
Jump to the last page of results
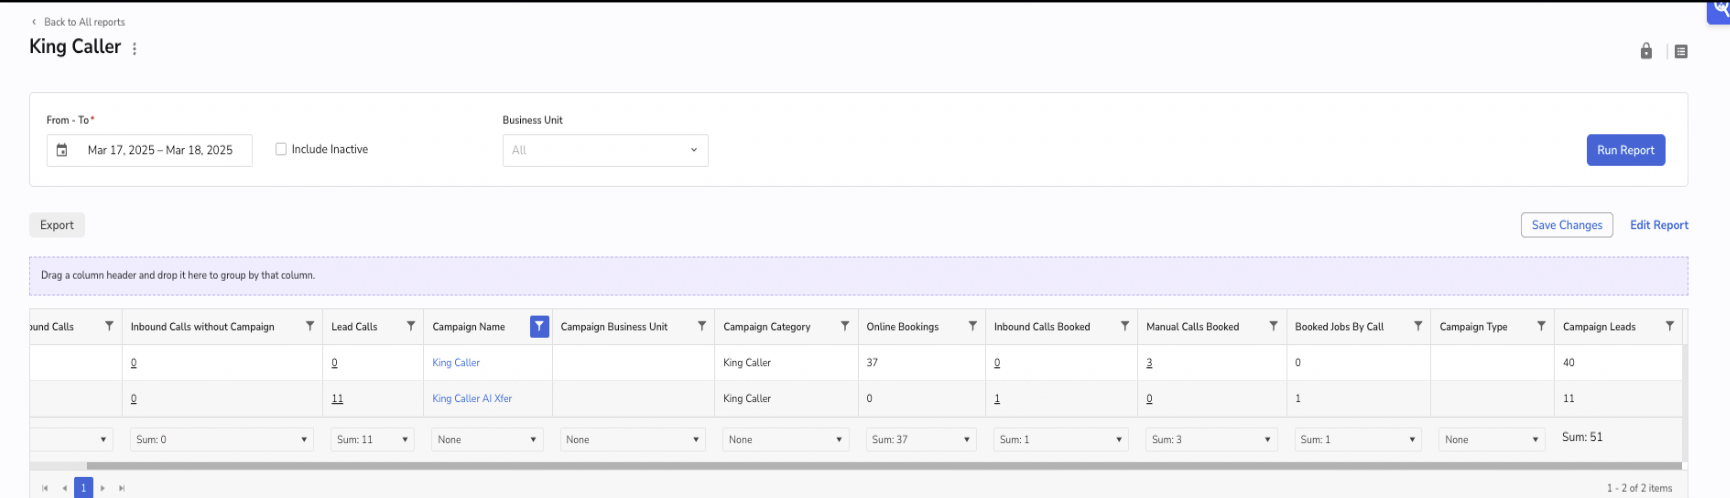[122, 488]
